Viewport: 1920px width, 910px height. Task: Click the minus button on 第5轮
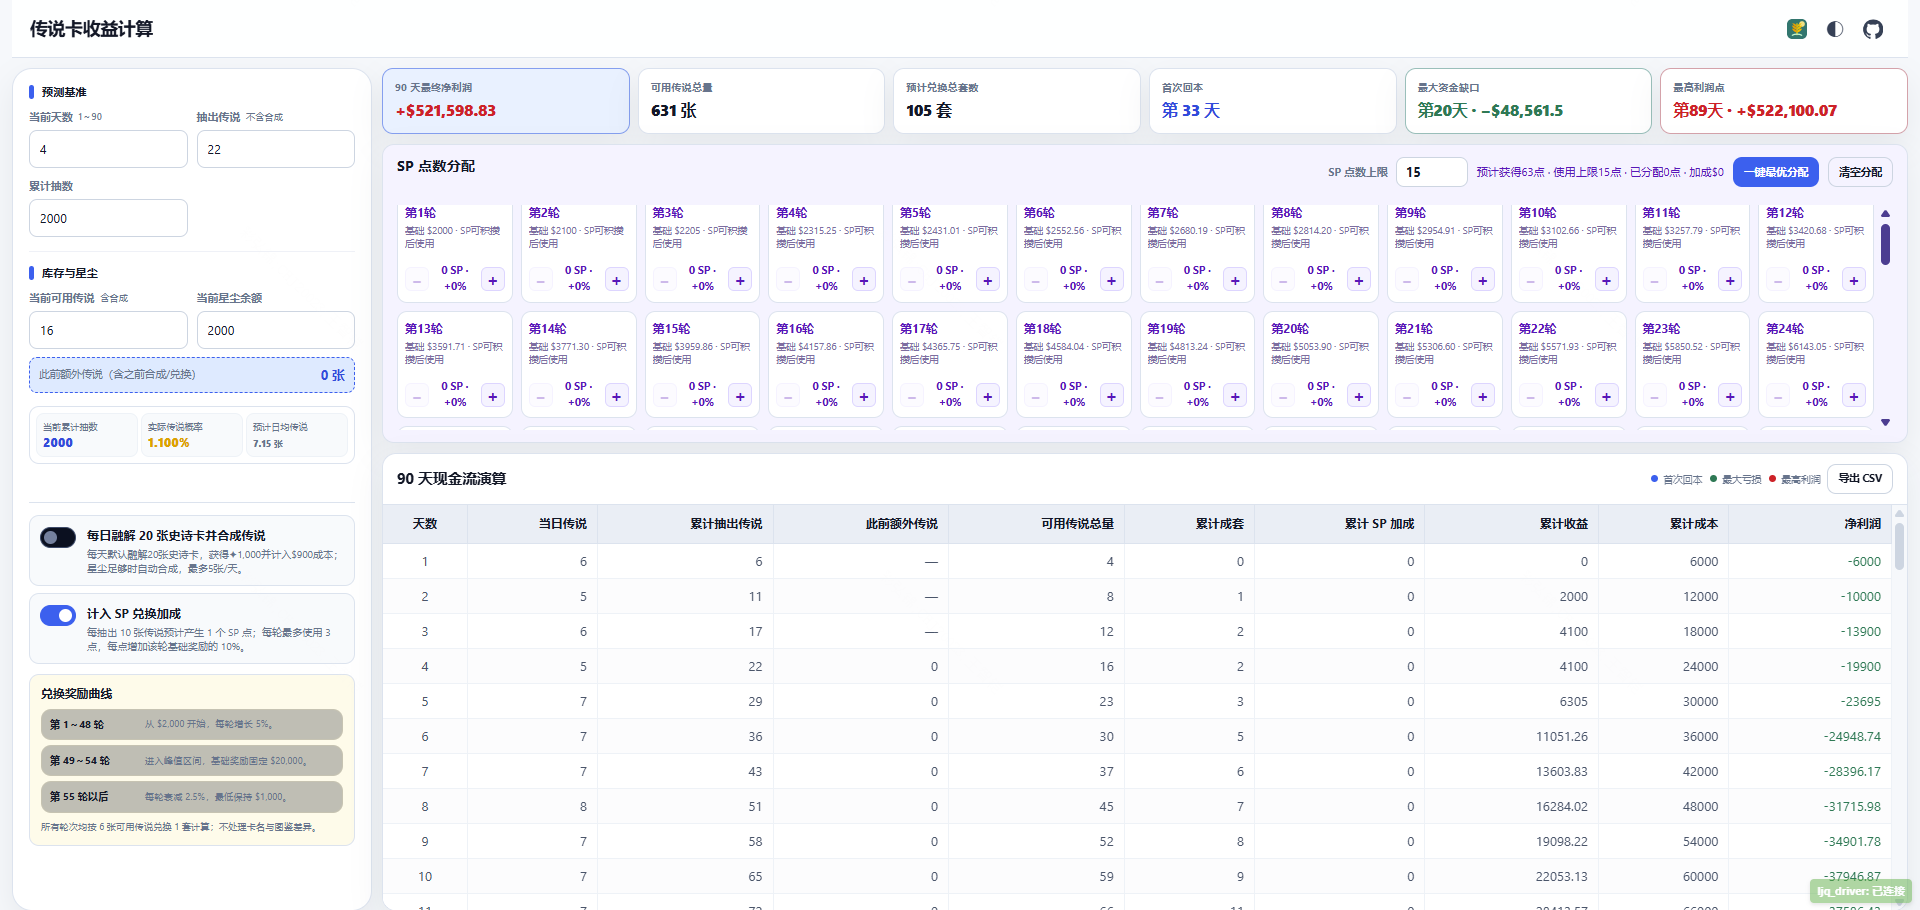[x=912, y=281]
